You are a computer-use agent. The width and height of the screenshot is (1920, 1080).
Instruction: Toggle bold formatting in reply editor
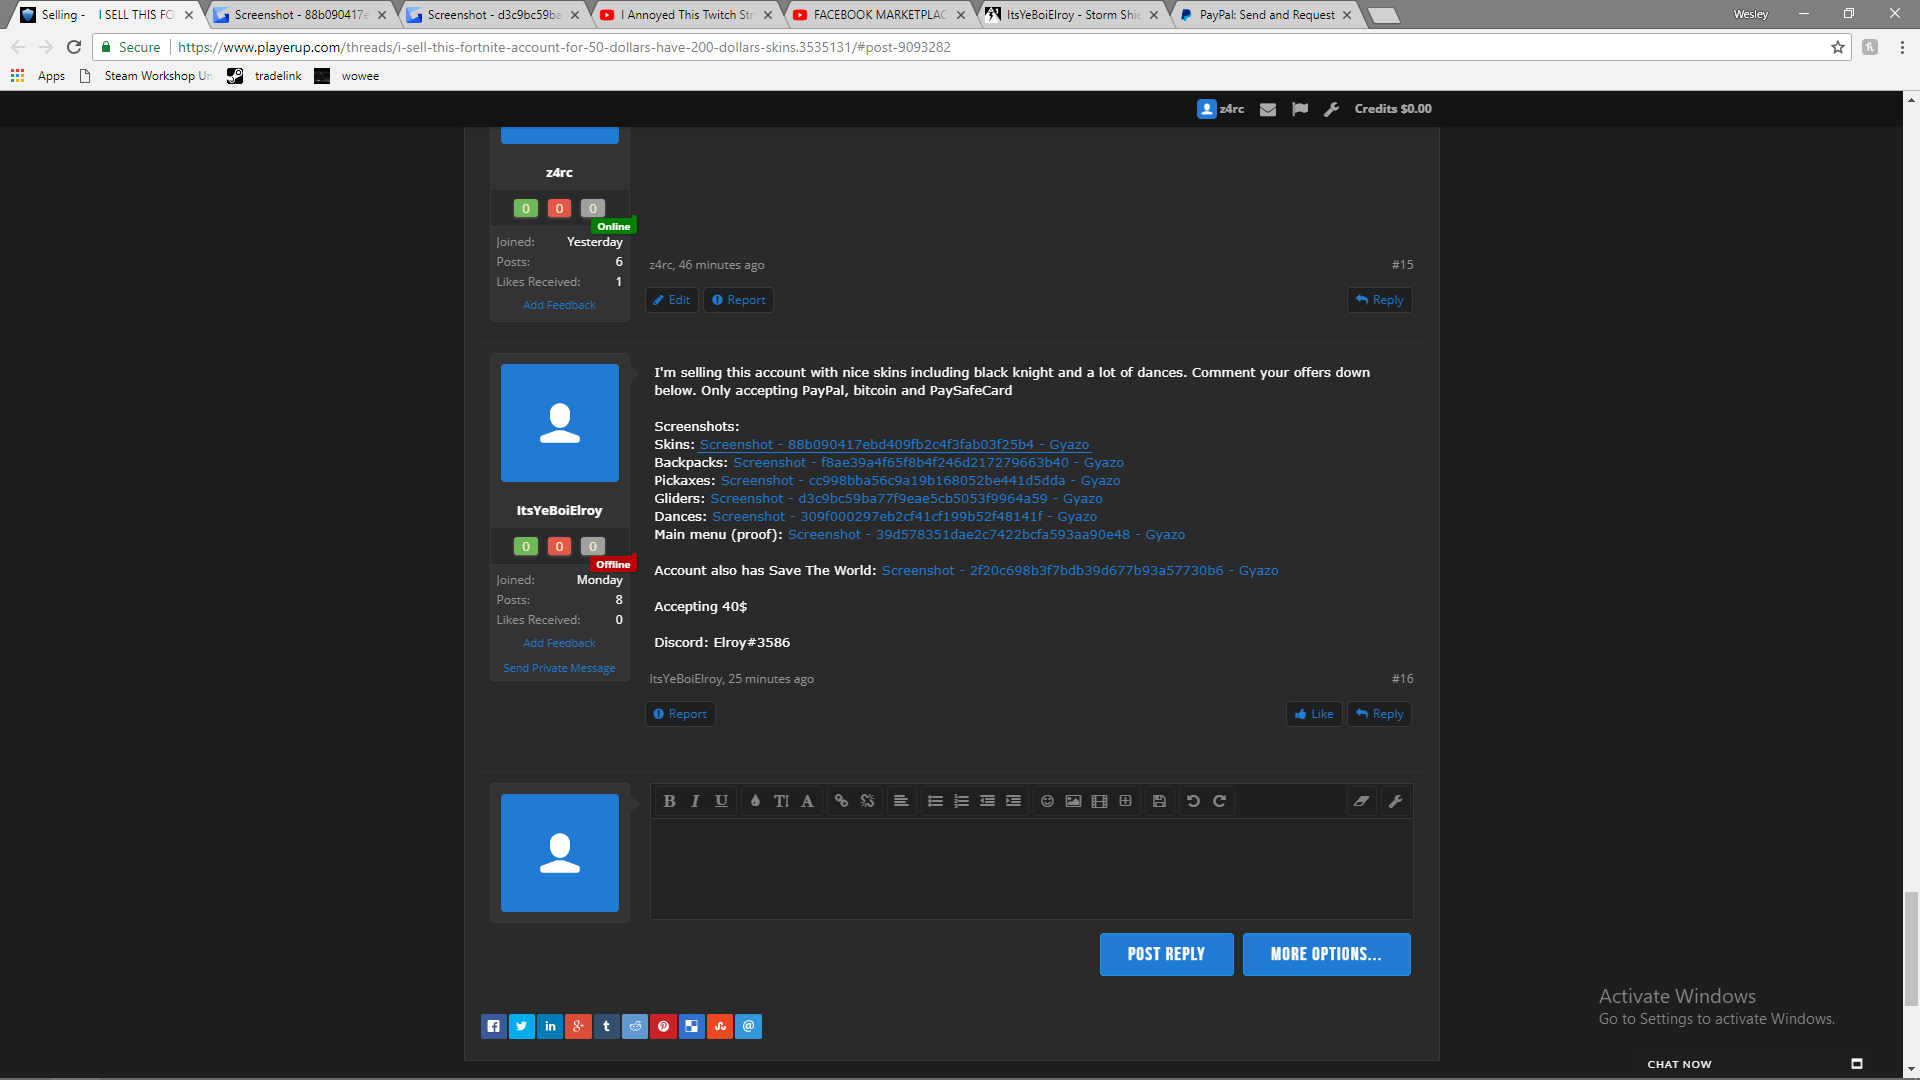669,801
